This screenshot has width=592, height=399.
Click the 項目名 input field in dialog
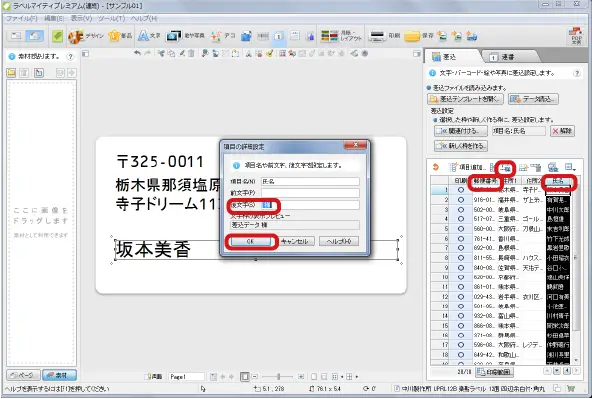[x=310, y=182]
